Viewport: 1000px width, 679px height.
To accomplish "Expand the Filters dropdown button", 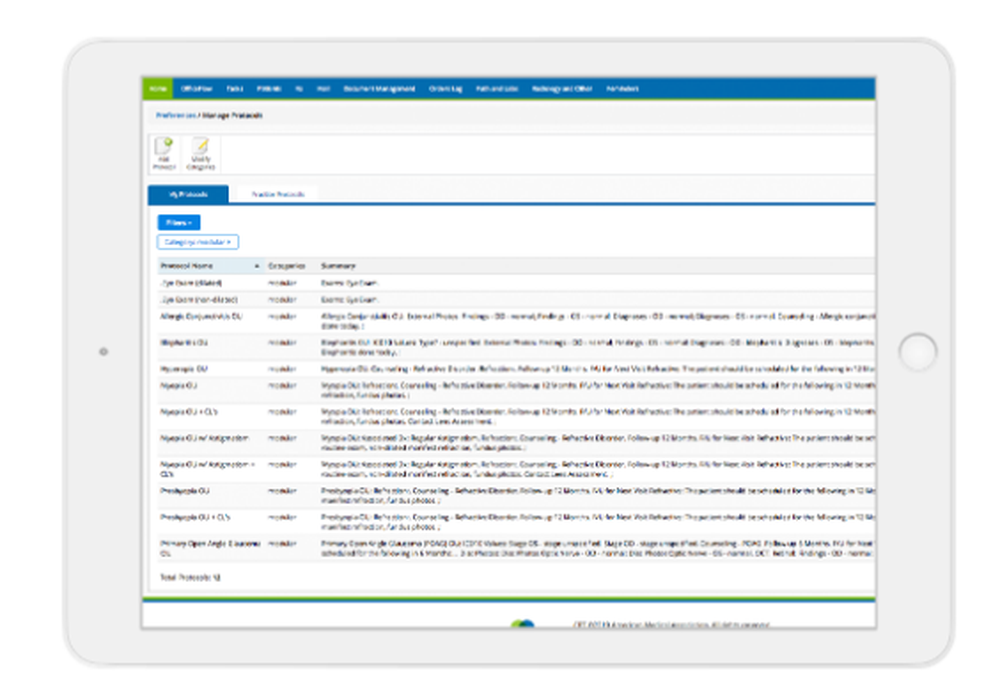I will click(179, 223).
